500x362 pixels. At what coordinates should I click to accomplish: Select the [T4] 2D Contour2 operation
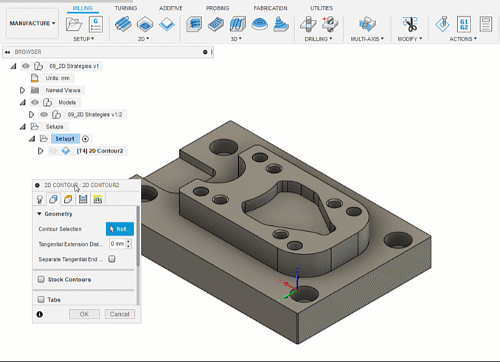(x=100, y=151)
